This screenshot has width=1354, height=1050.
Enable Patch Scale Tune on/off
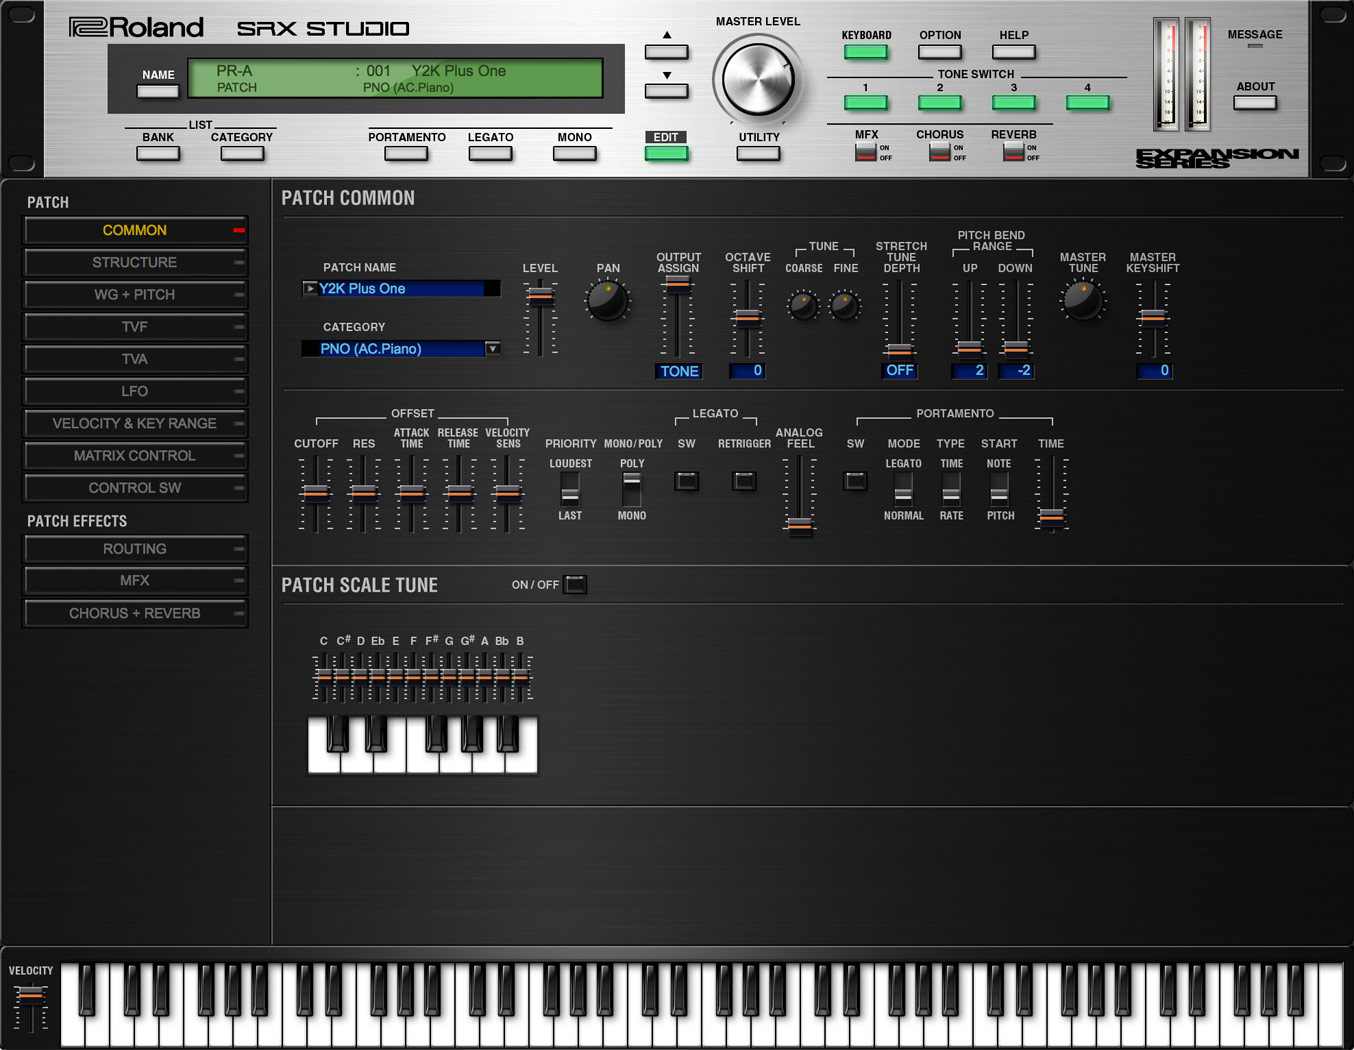(x=575, y=584)
